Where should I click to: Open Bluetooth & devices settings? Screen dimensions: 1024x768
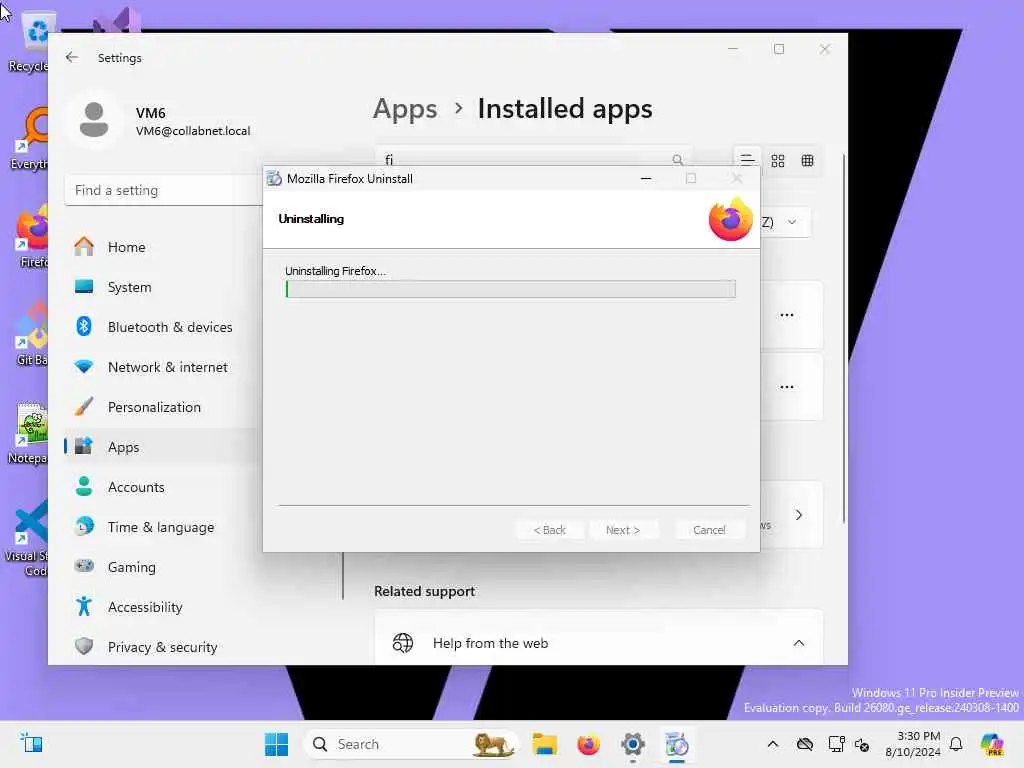(x=170, y=327)
